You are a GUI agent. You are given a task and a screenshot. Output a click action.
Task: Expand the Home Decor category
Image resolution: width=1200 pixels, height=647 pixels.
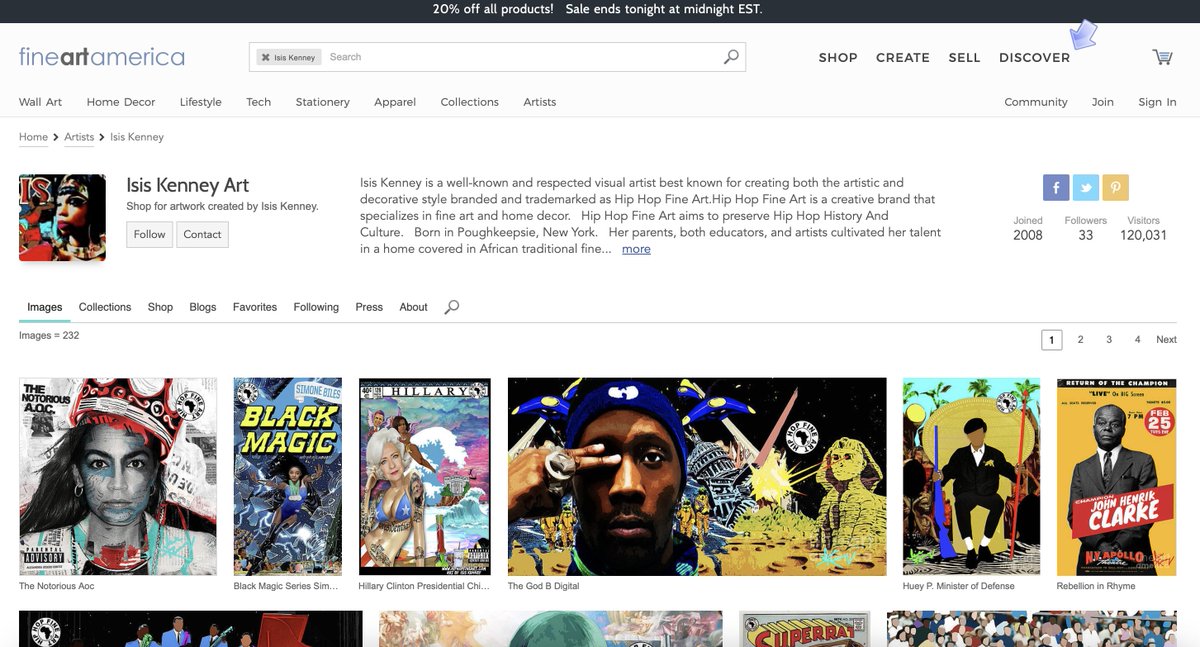point(121,102)
